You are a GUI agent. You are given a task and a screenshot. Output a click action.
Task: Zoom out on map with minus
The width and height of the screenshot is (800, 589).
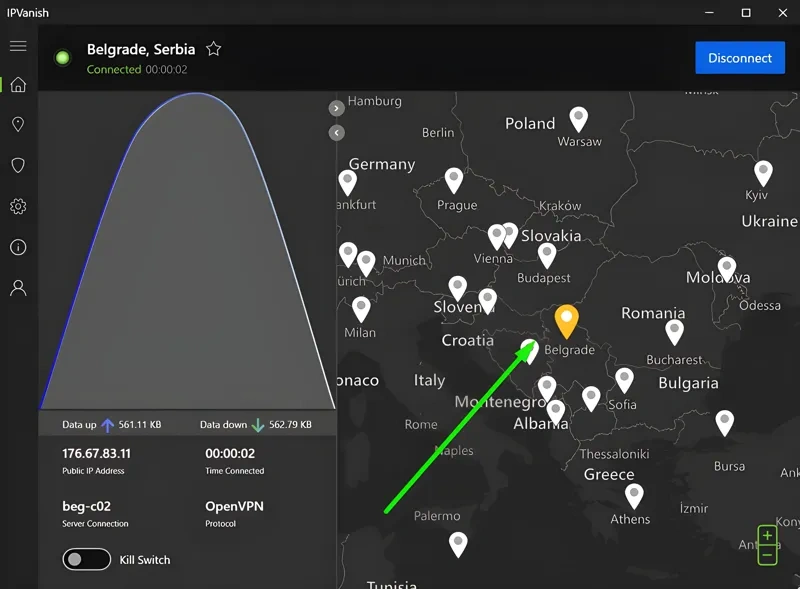(x=767, y=555)
